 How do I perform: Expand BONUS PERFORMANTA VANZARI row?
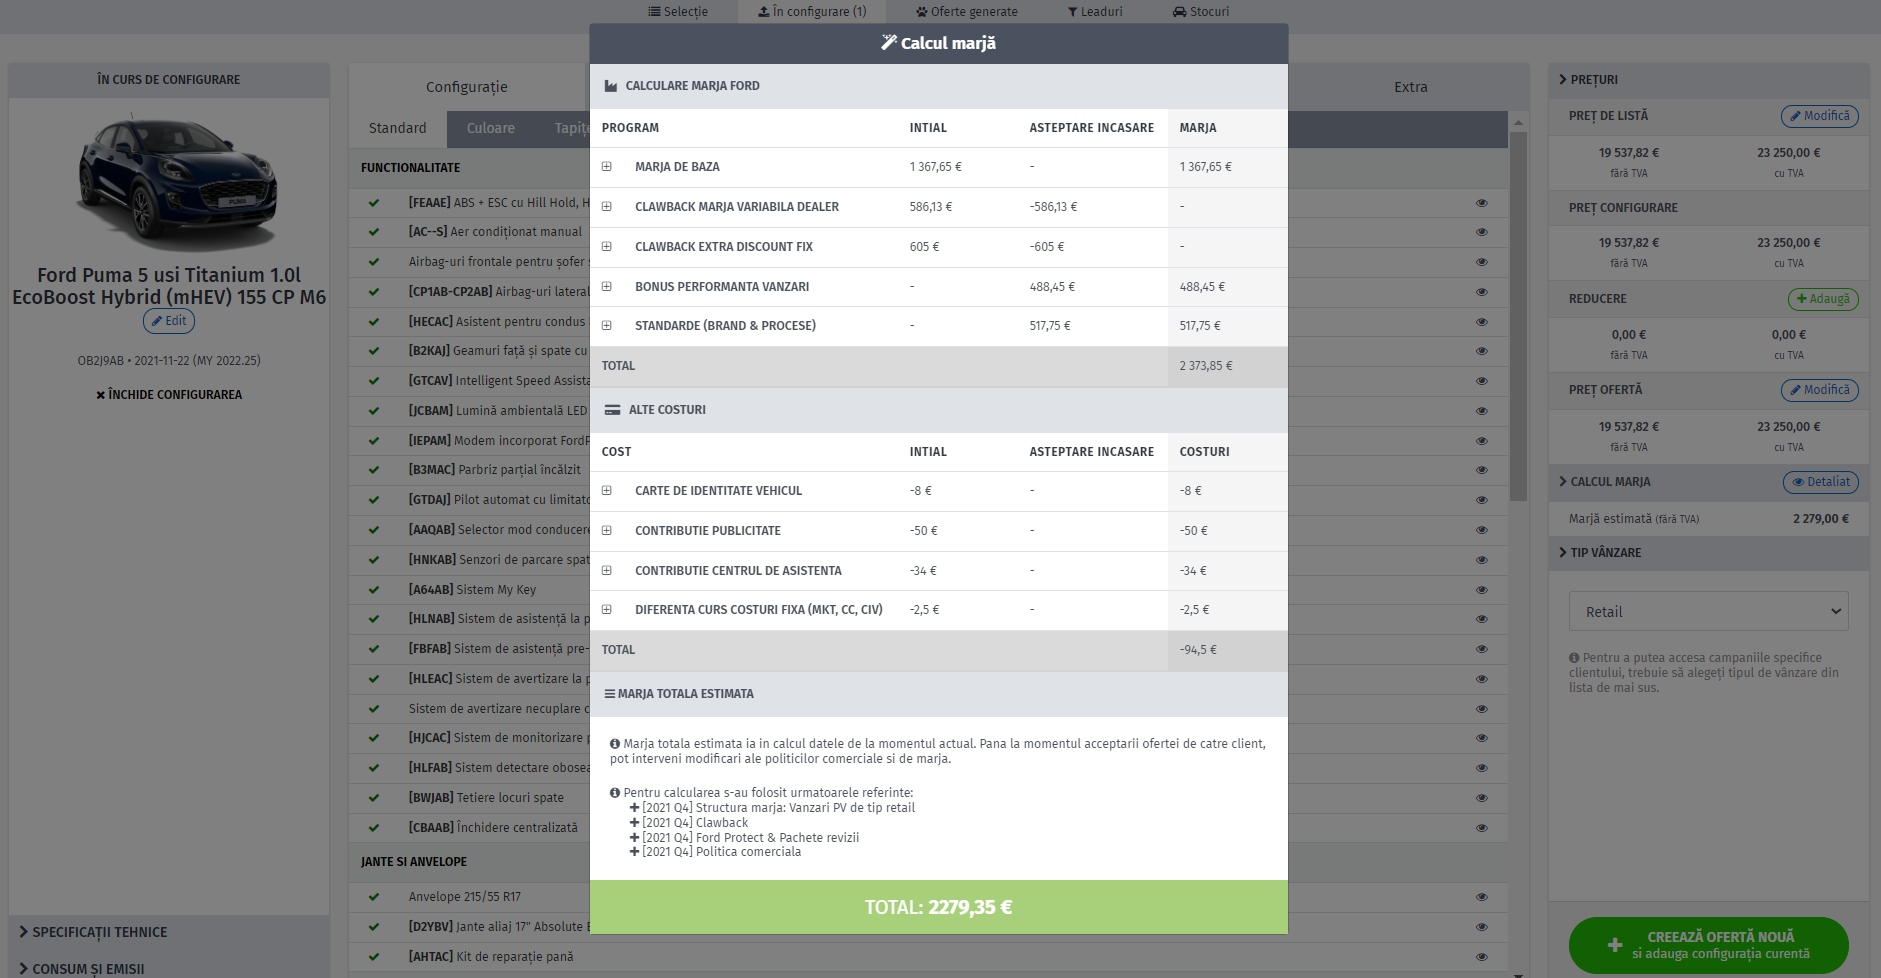point(606,286)
